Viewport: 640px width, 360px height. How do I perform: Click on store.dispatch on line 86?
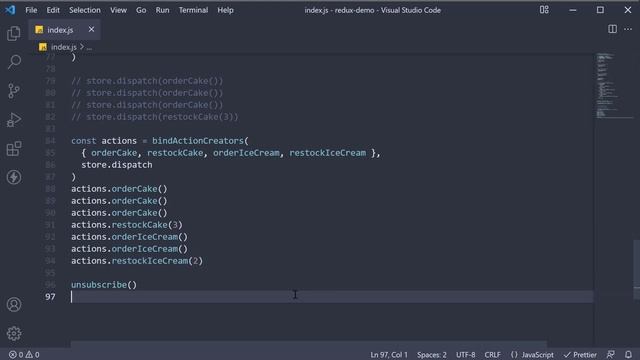click(x=116, y=164)
